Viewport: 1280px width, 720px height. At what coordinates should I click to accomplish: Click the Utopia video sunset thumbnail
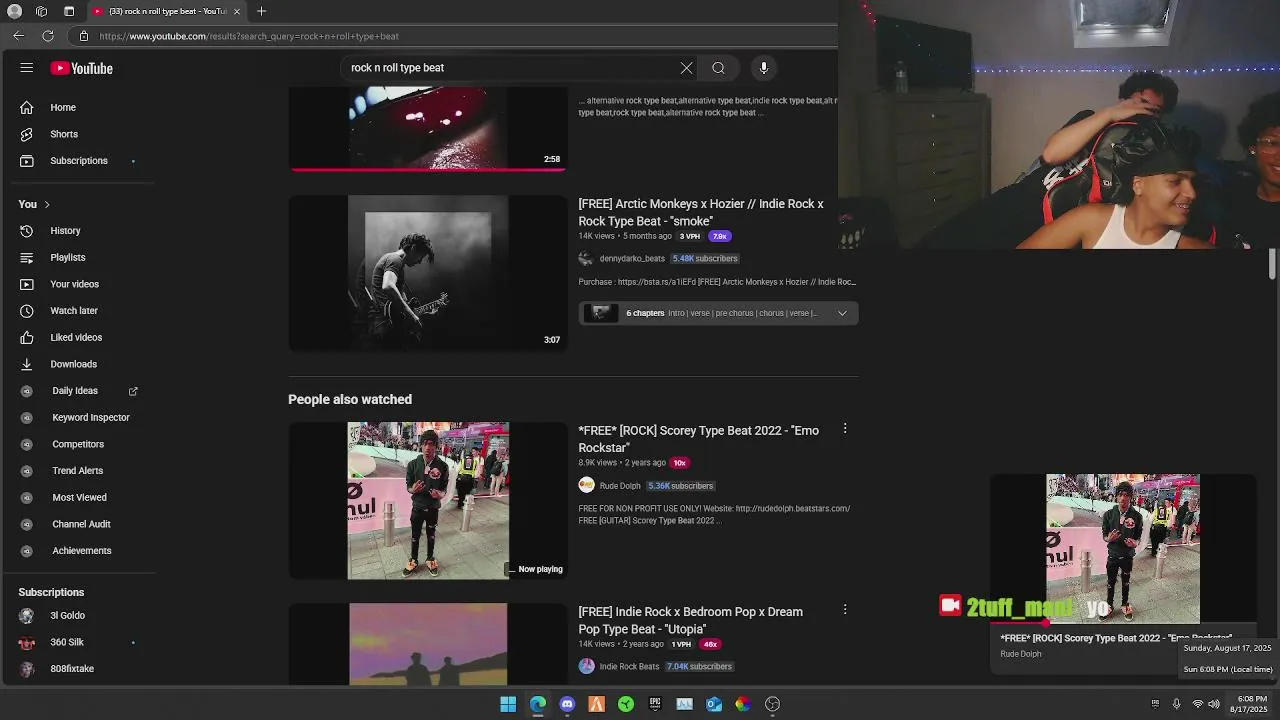pyautogui.click(x=428, y=644)
